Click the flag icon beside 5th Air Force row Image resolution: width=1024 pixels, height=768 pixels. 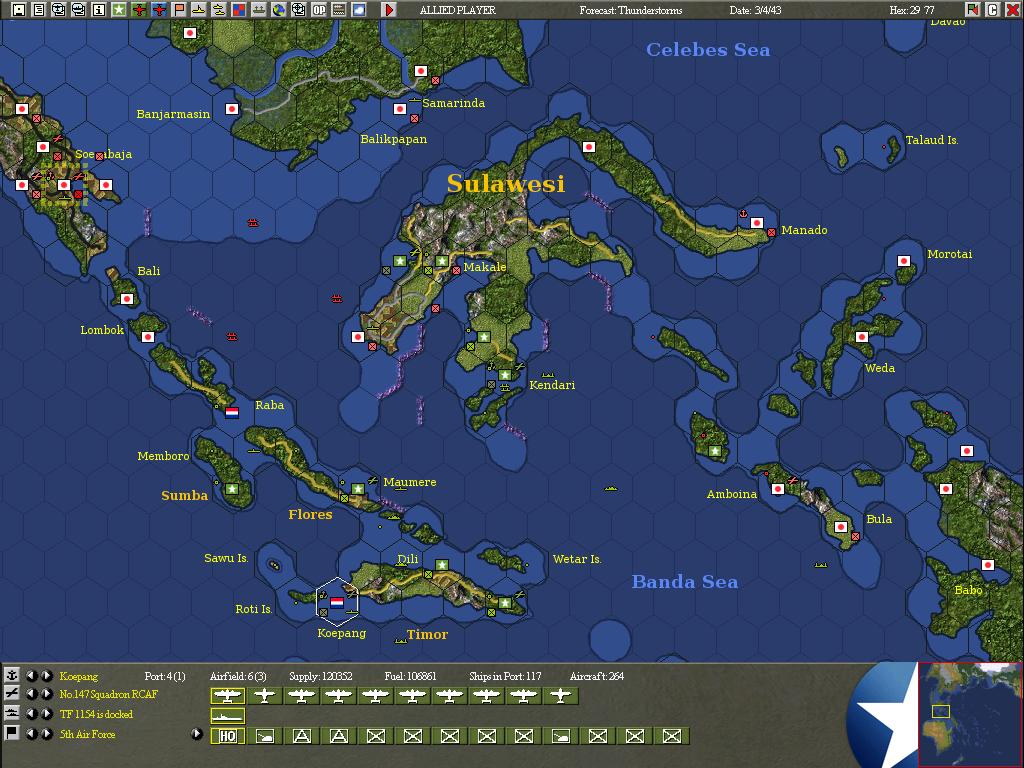click(11, 733)
